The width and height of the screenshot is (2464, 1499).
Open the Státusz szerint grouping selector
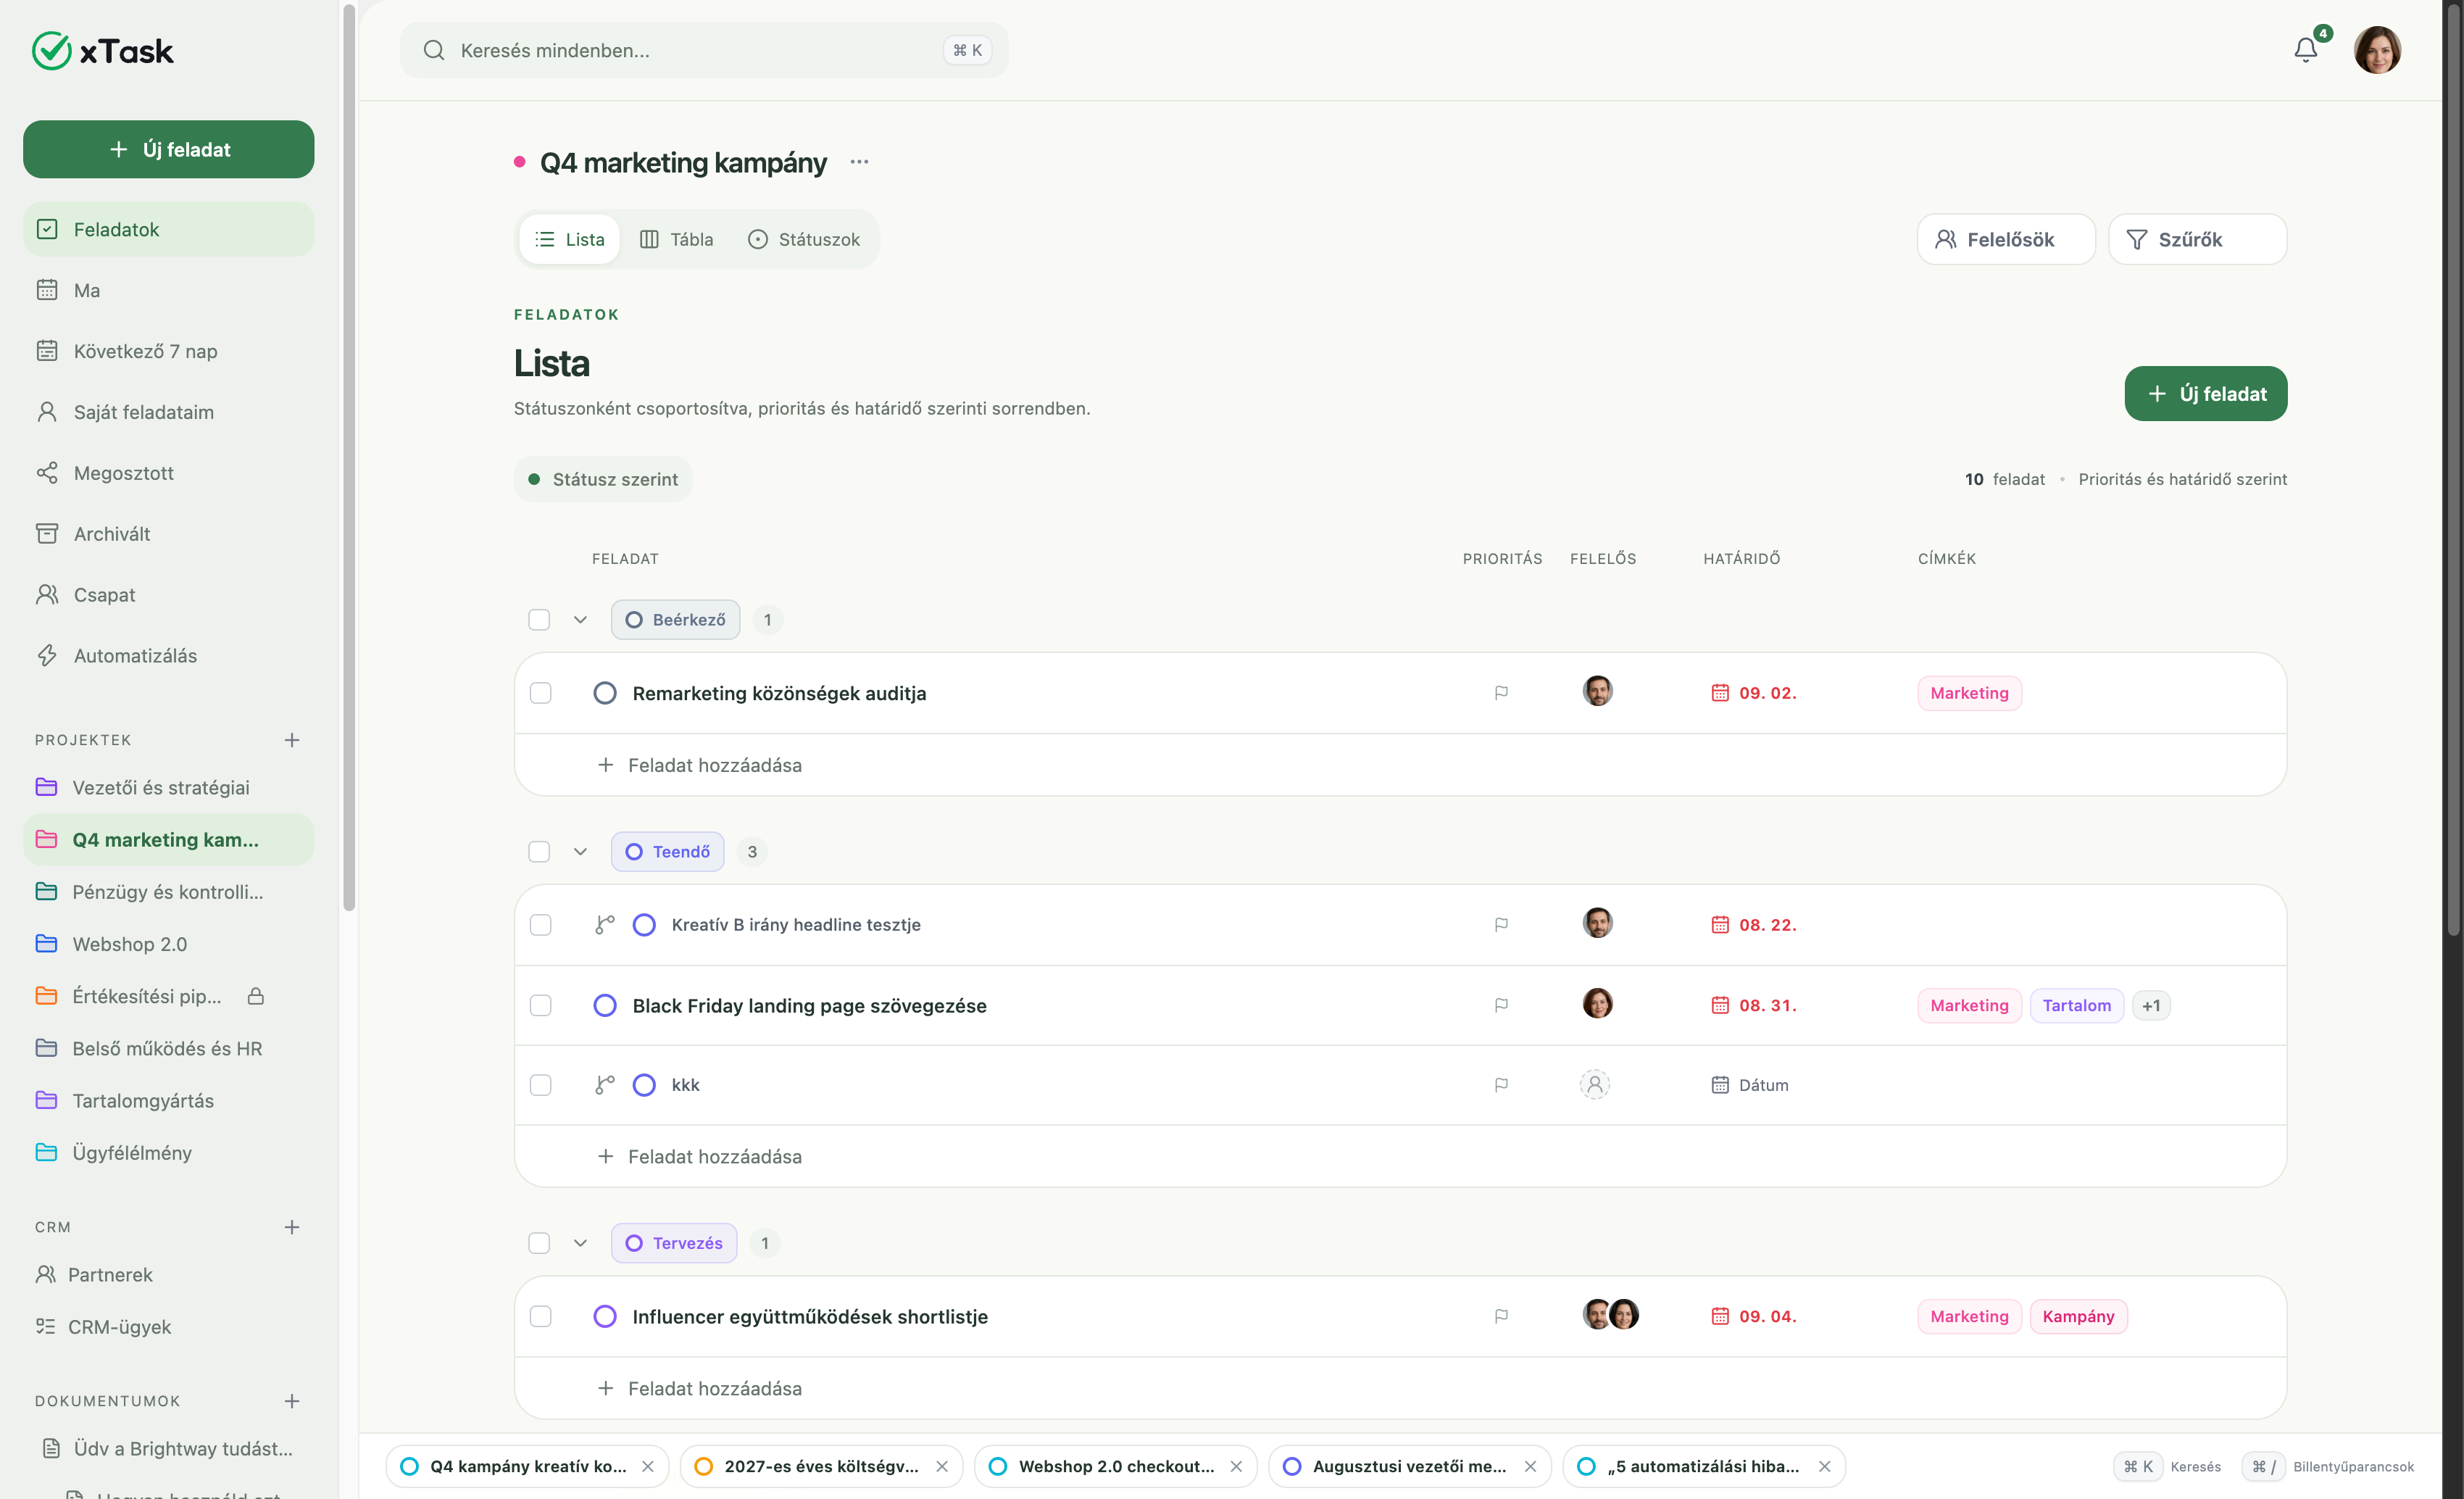tap(603, 479)
